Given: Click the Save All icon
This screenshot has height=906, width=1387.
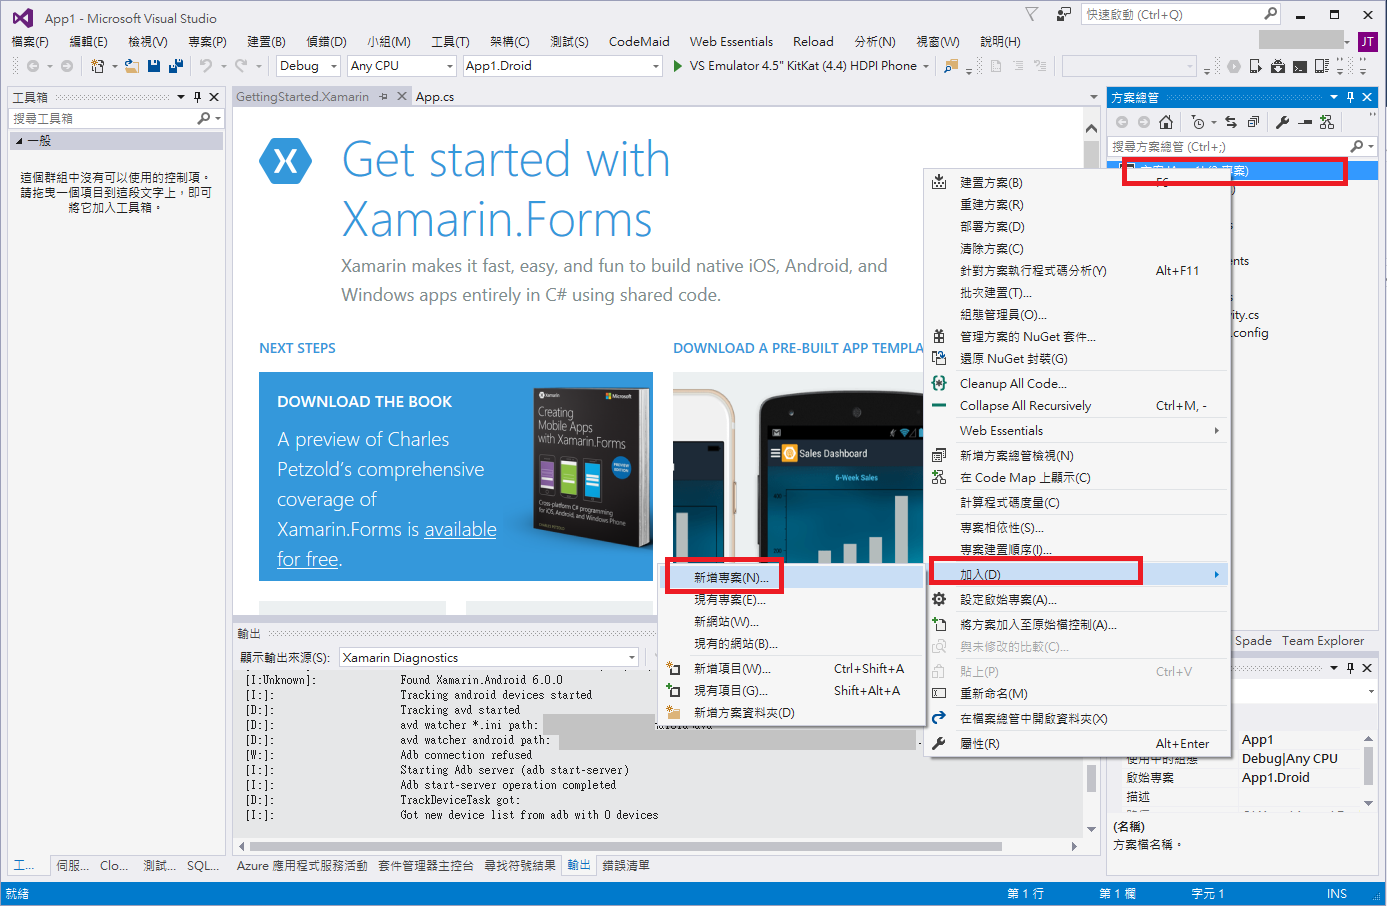Looking at the screenshot, I should (176, 66).
